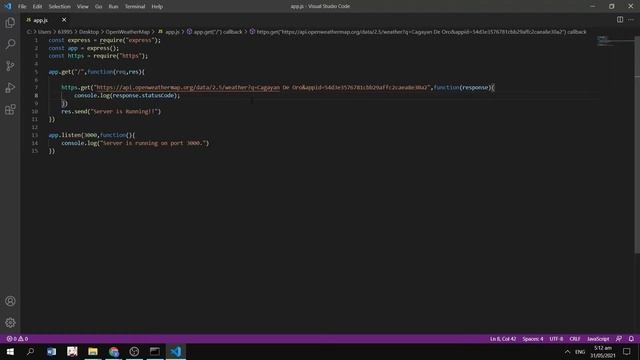Screen dimensions: 640x360
Task: Click ENG input language indicator
Action: coord(580,352)
